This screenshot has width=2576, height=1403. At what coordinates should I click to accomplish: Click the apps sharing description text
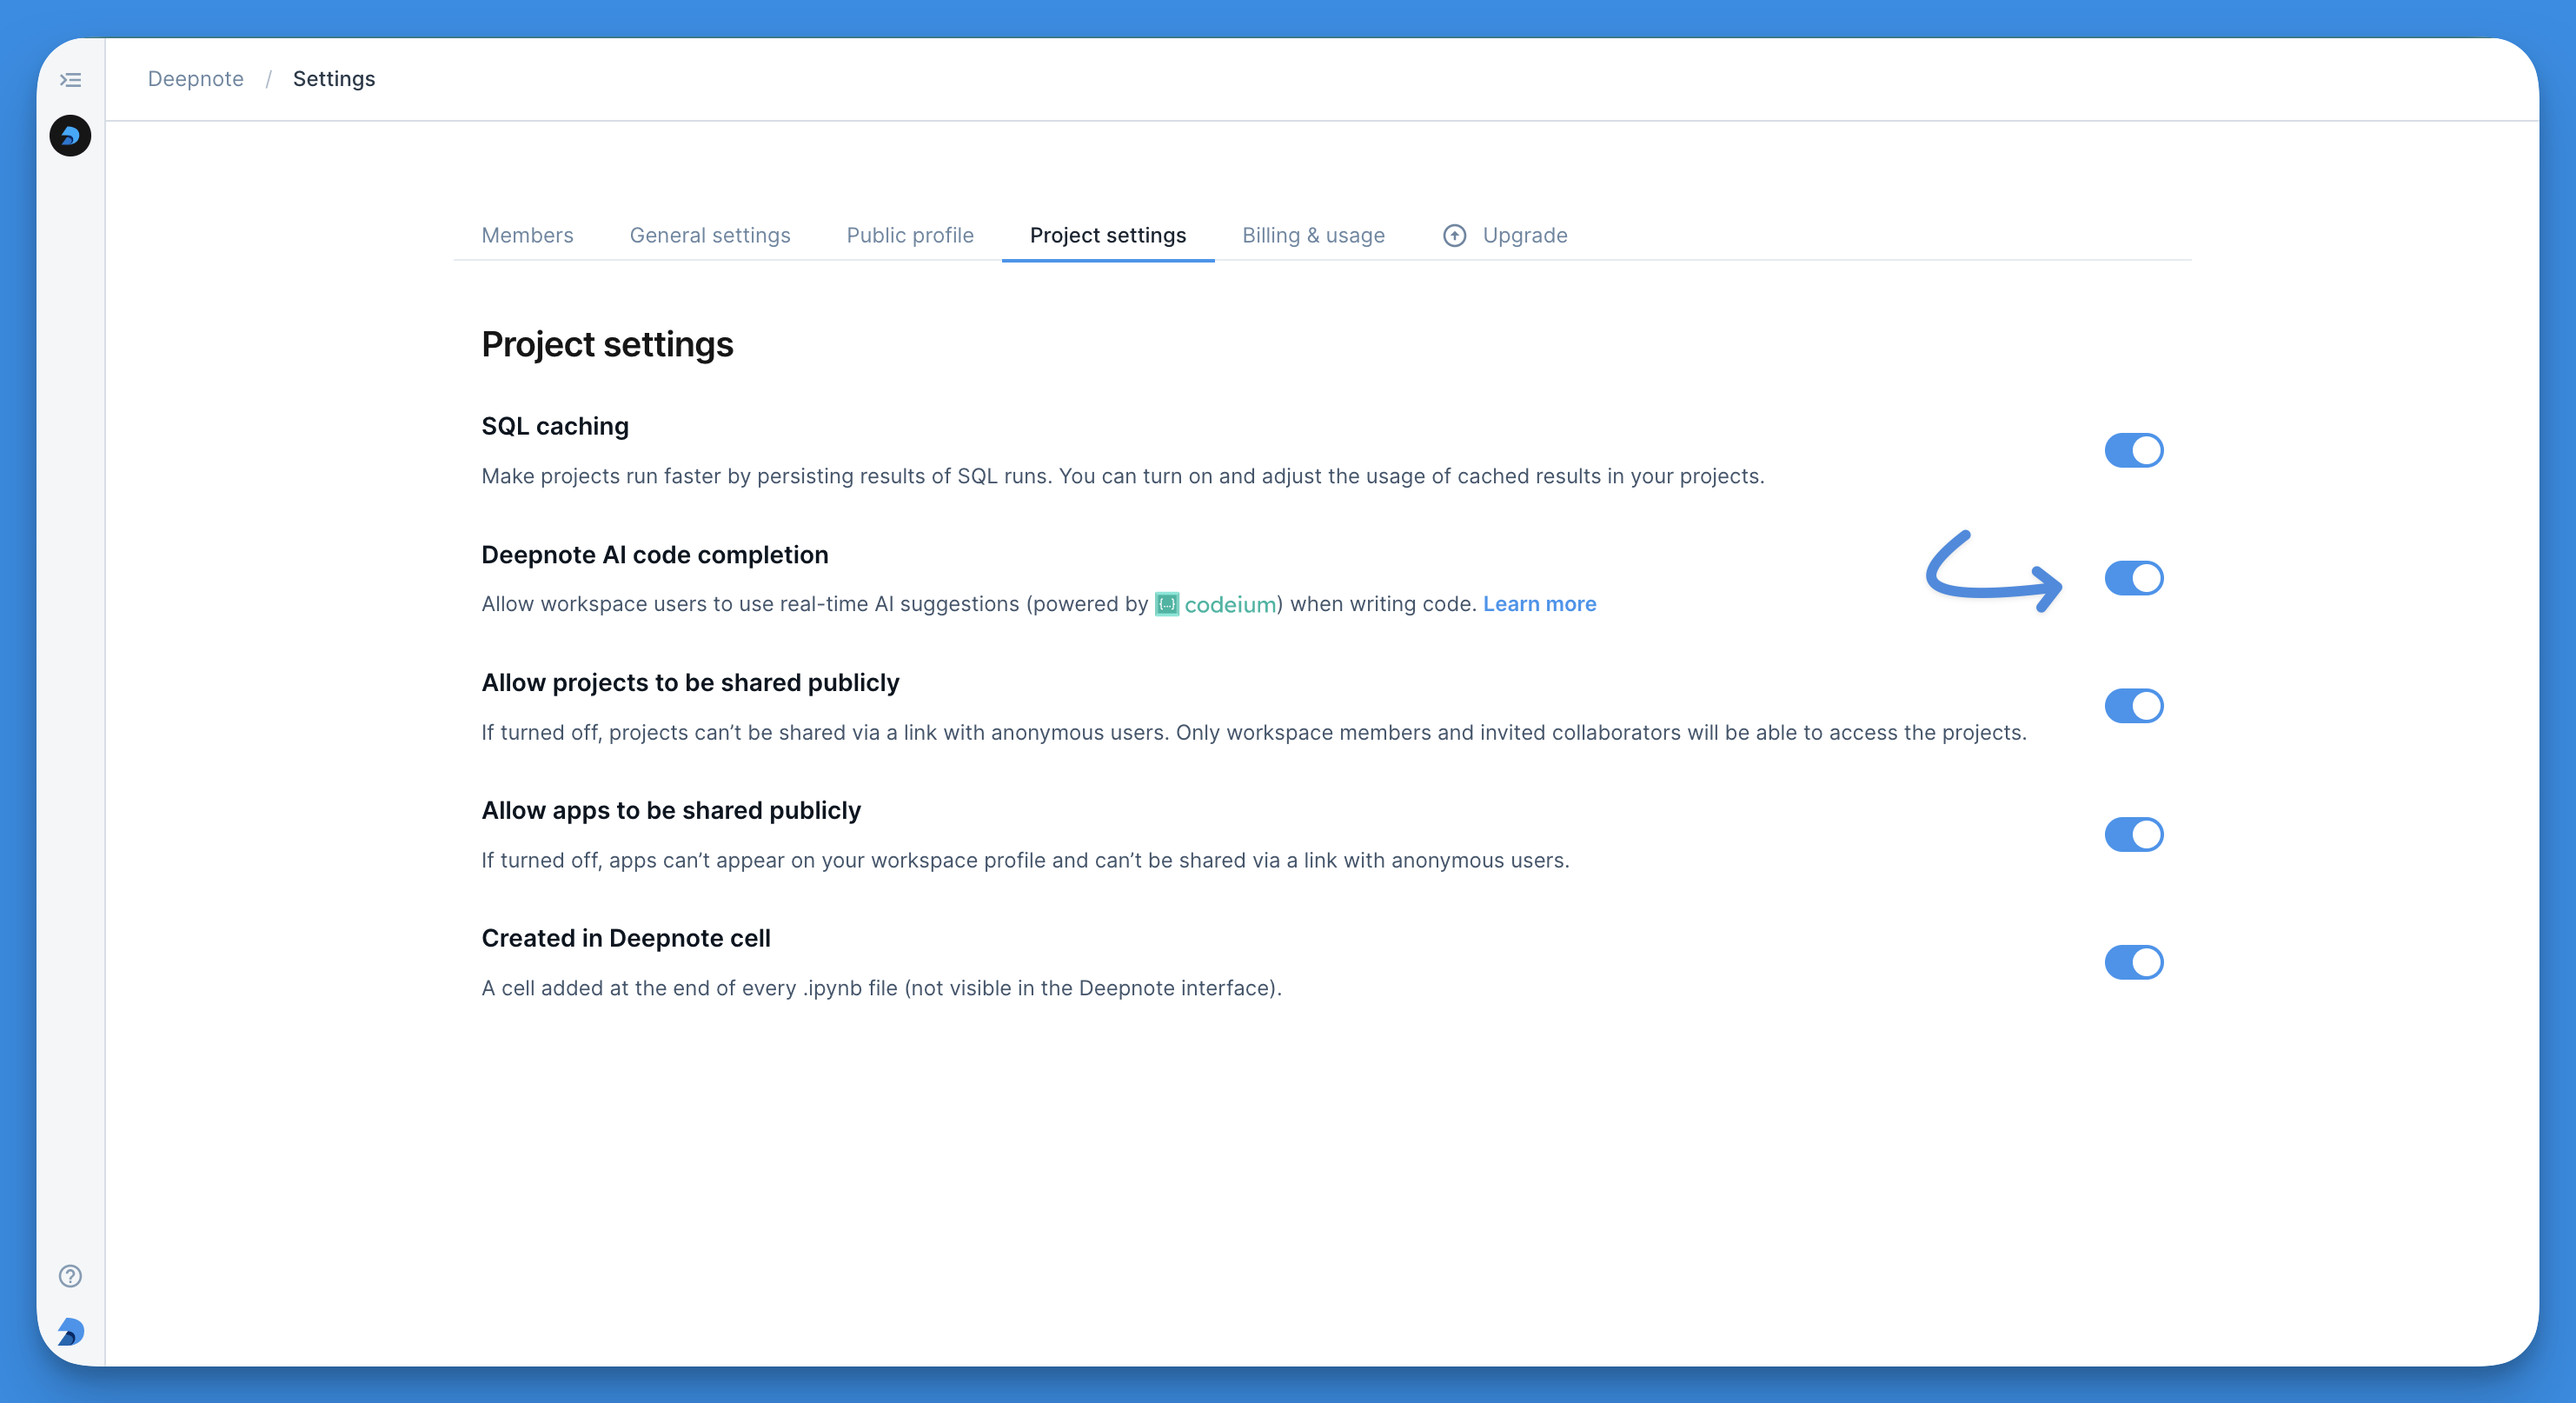pyautogui.click(x=1025, y=860)
